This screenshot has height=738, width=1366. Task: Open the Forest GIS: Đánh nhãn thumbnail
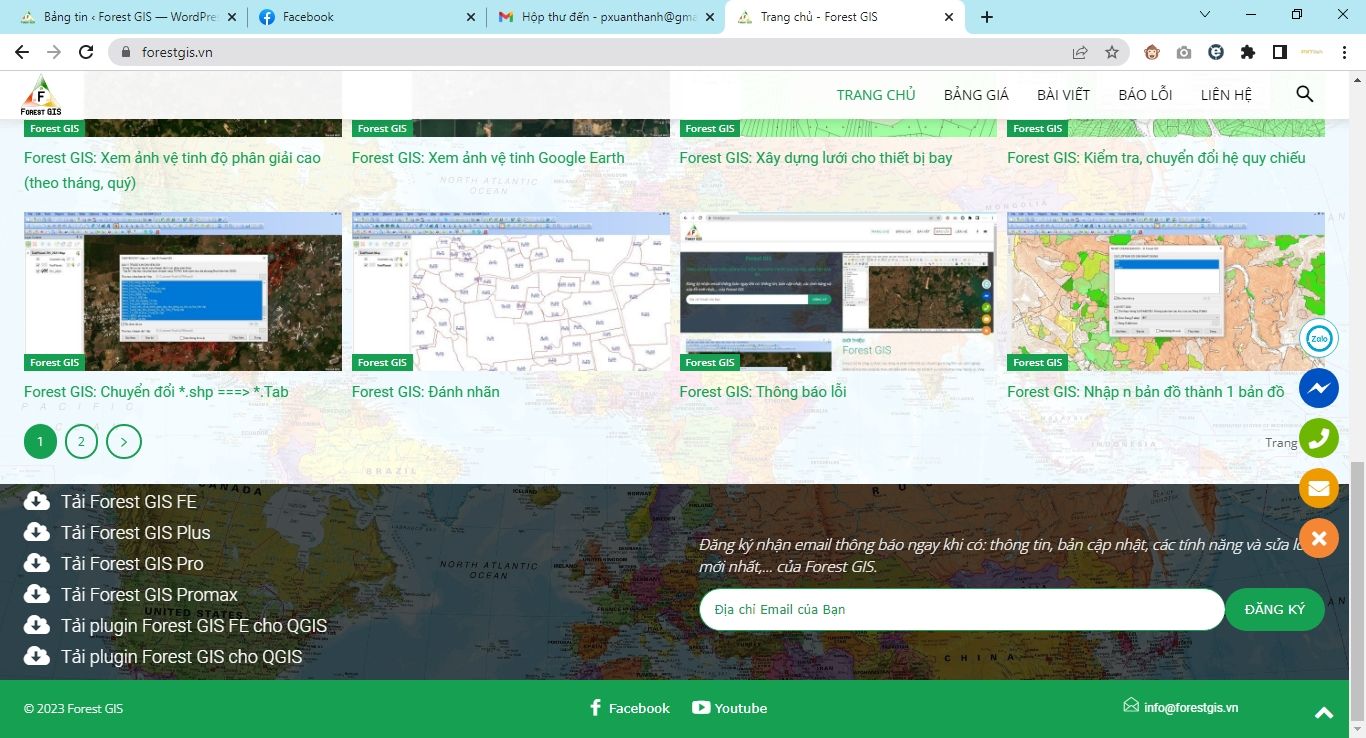[x=511, y=290]
